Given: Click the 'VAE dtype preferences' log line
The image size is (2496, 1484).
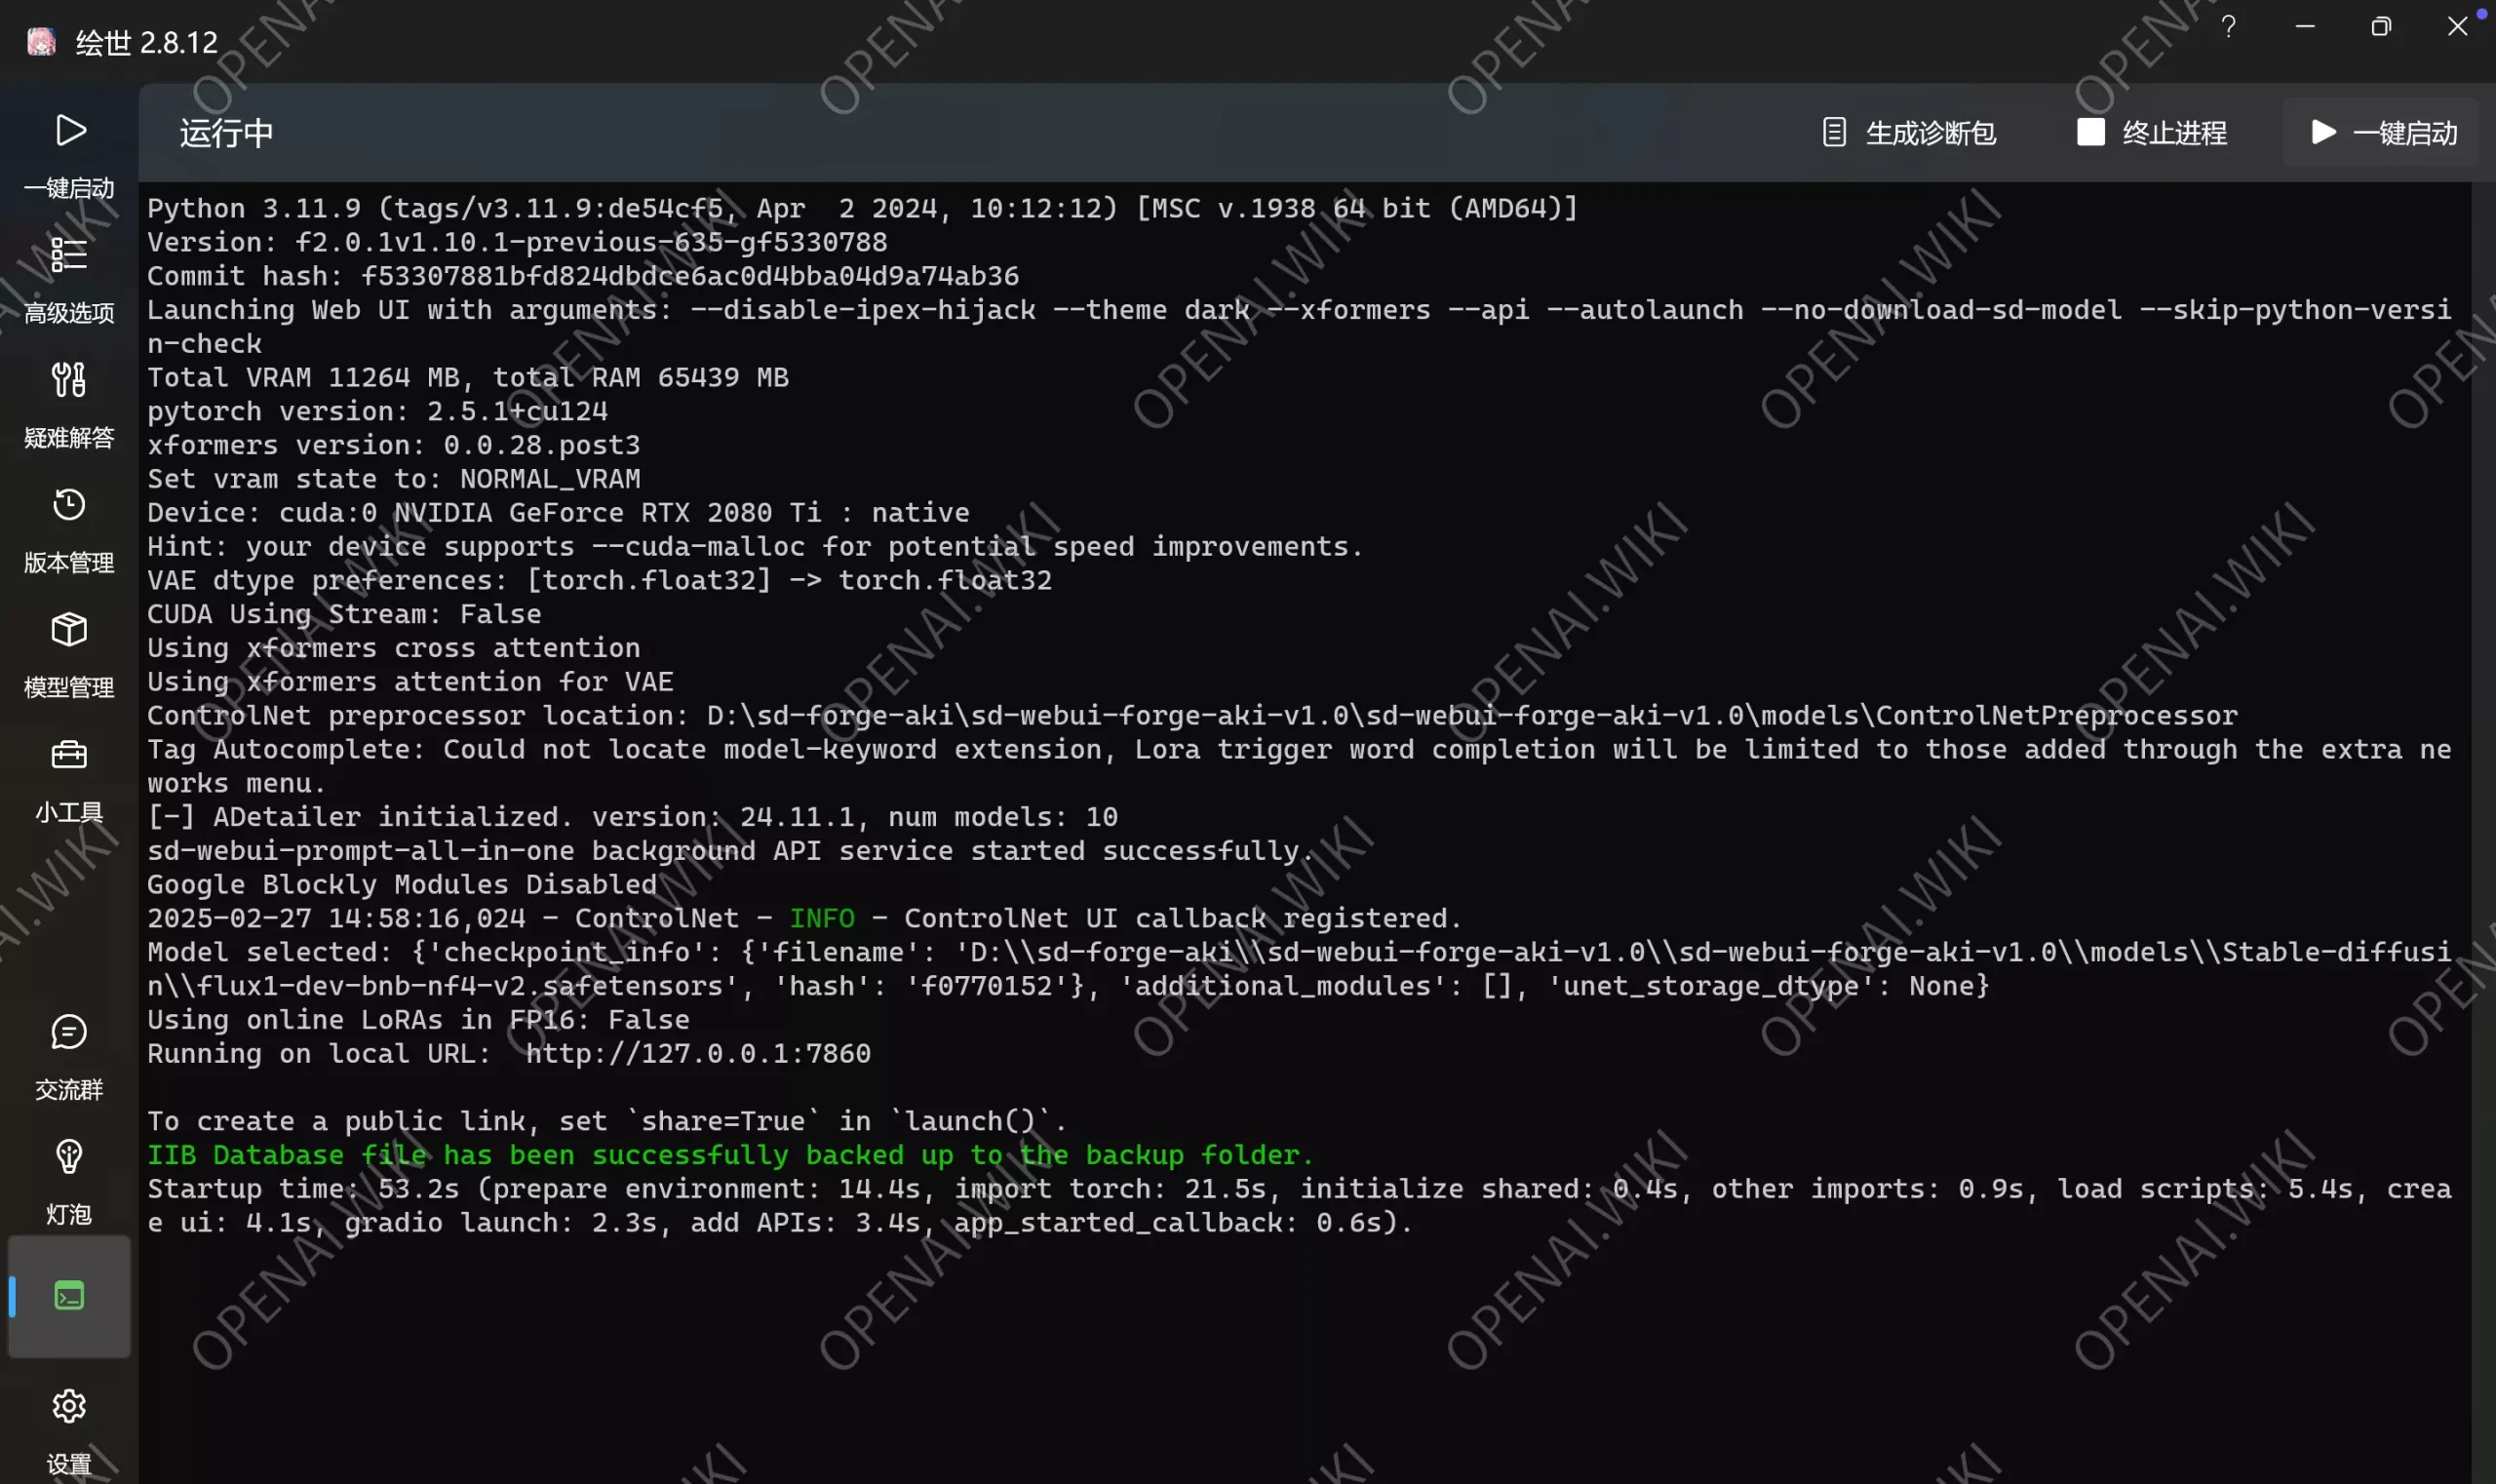Looking at the screenshot, I should 599,580.
